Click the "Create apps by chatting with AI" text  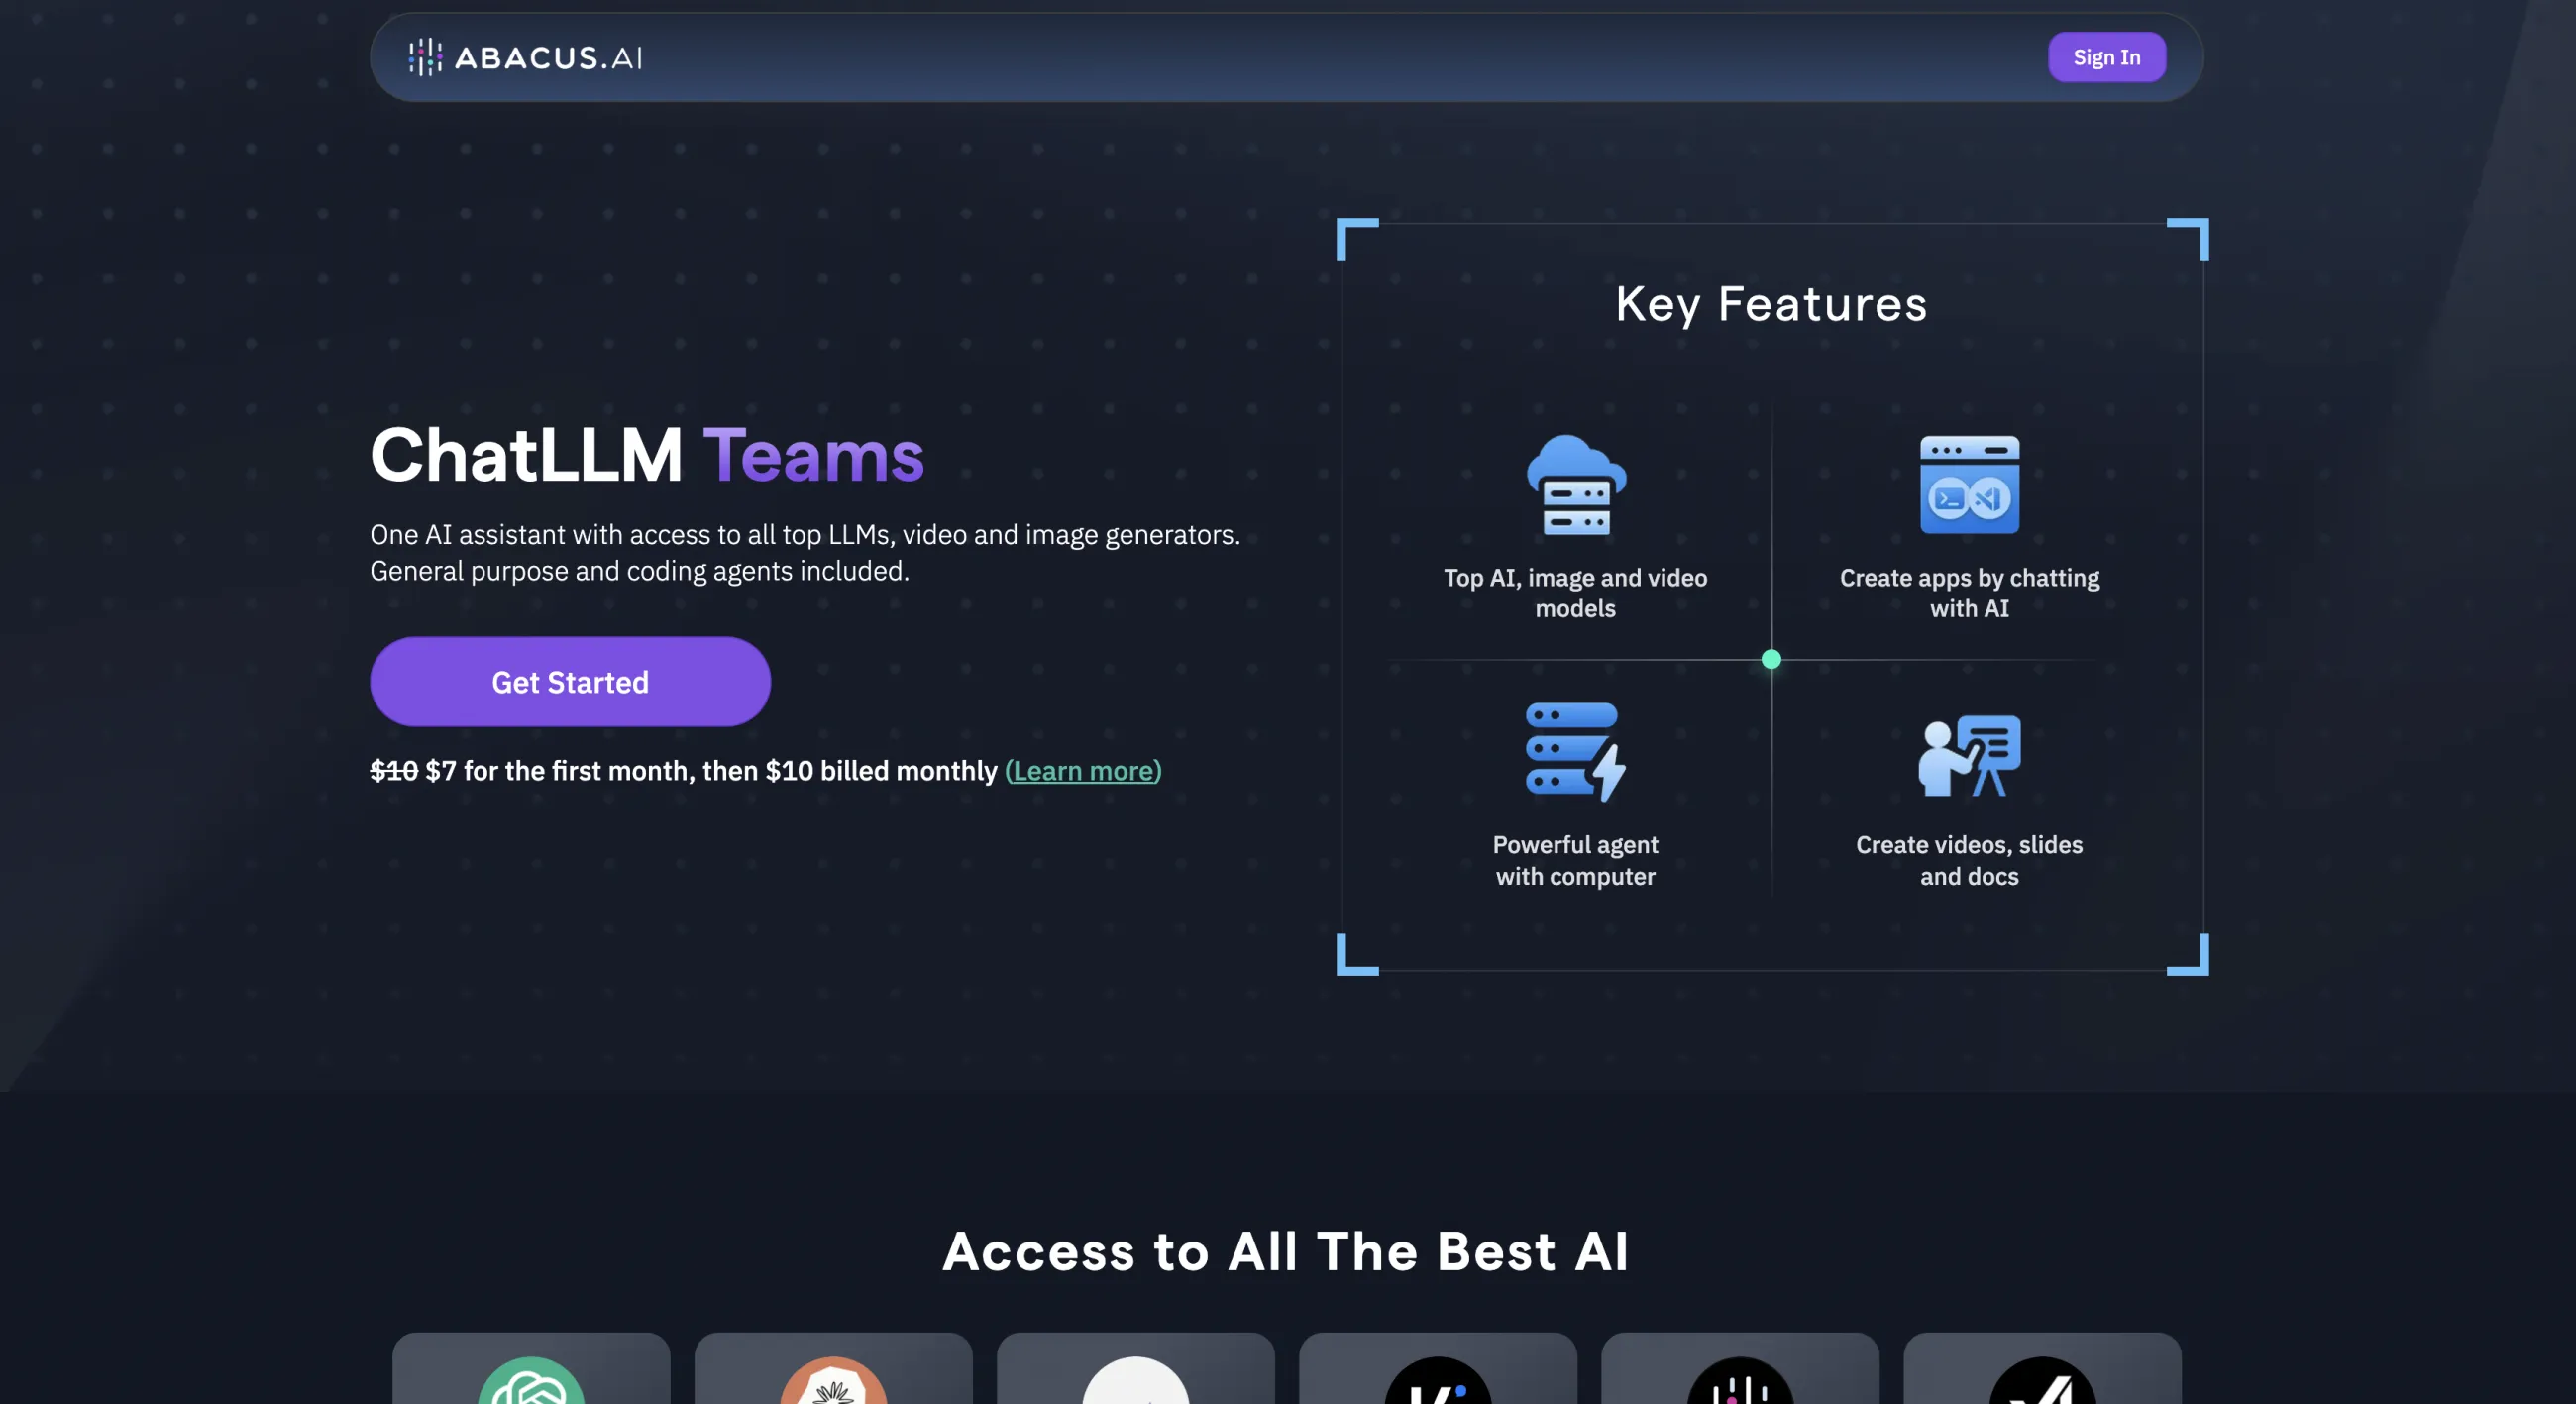(1969, 593)
